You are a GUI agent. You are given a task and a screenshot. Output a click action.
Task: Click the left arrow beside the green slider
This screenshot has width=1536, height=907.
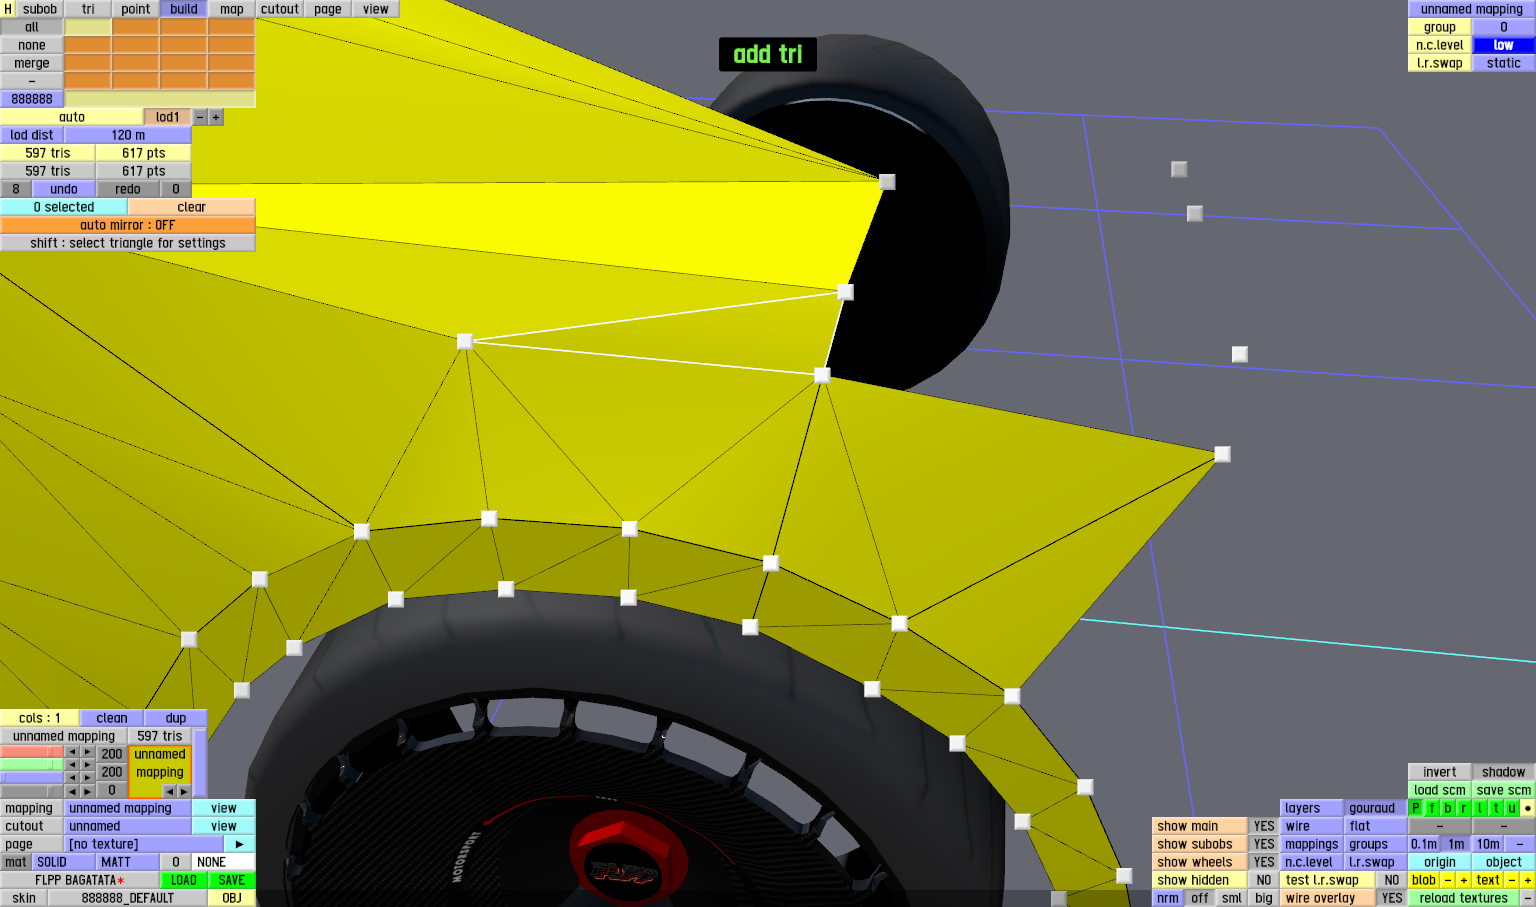point(72,765)
